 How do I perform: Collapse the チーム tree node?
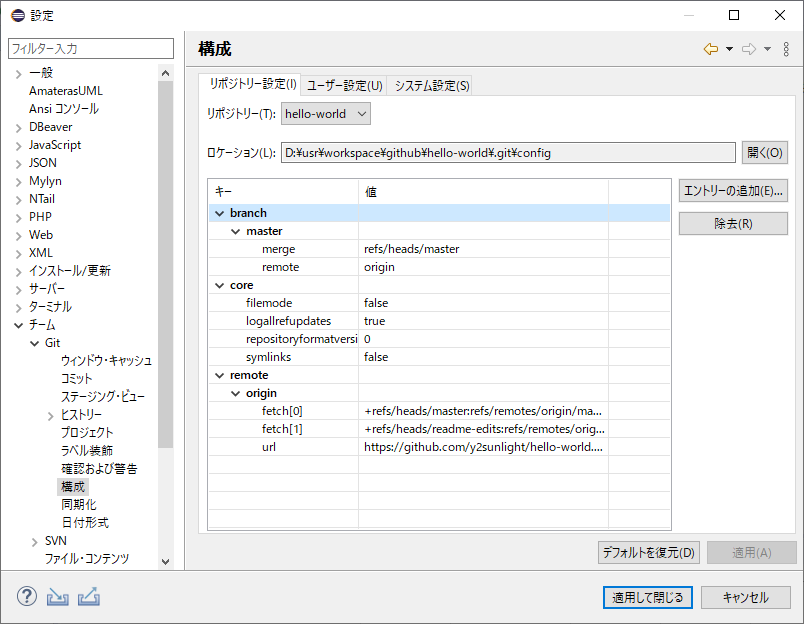tap(18, 325)
